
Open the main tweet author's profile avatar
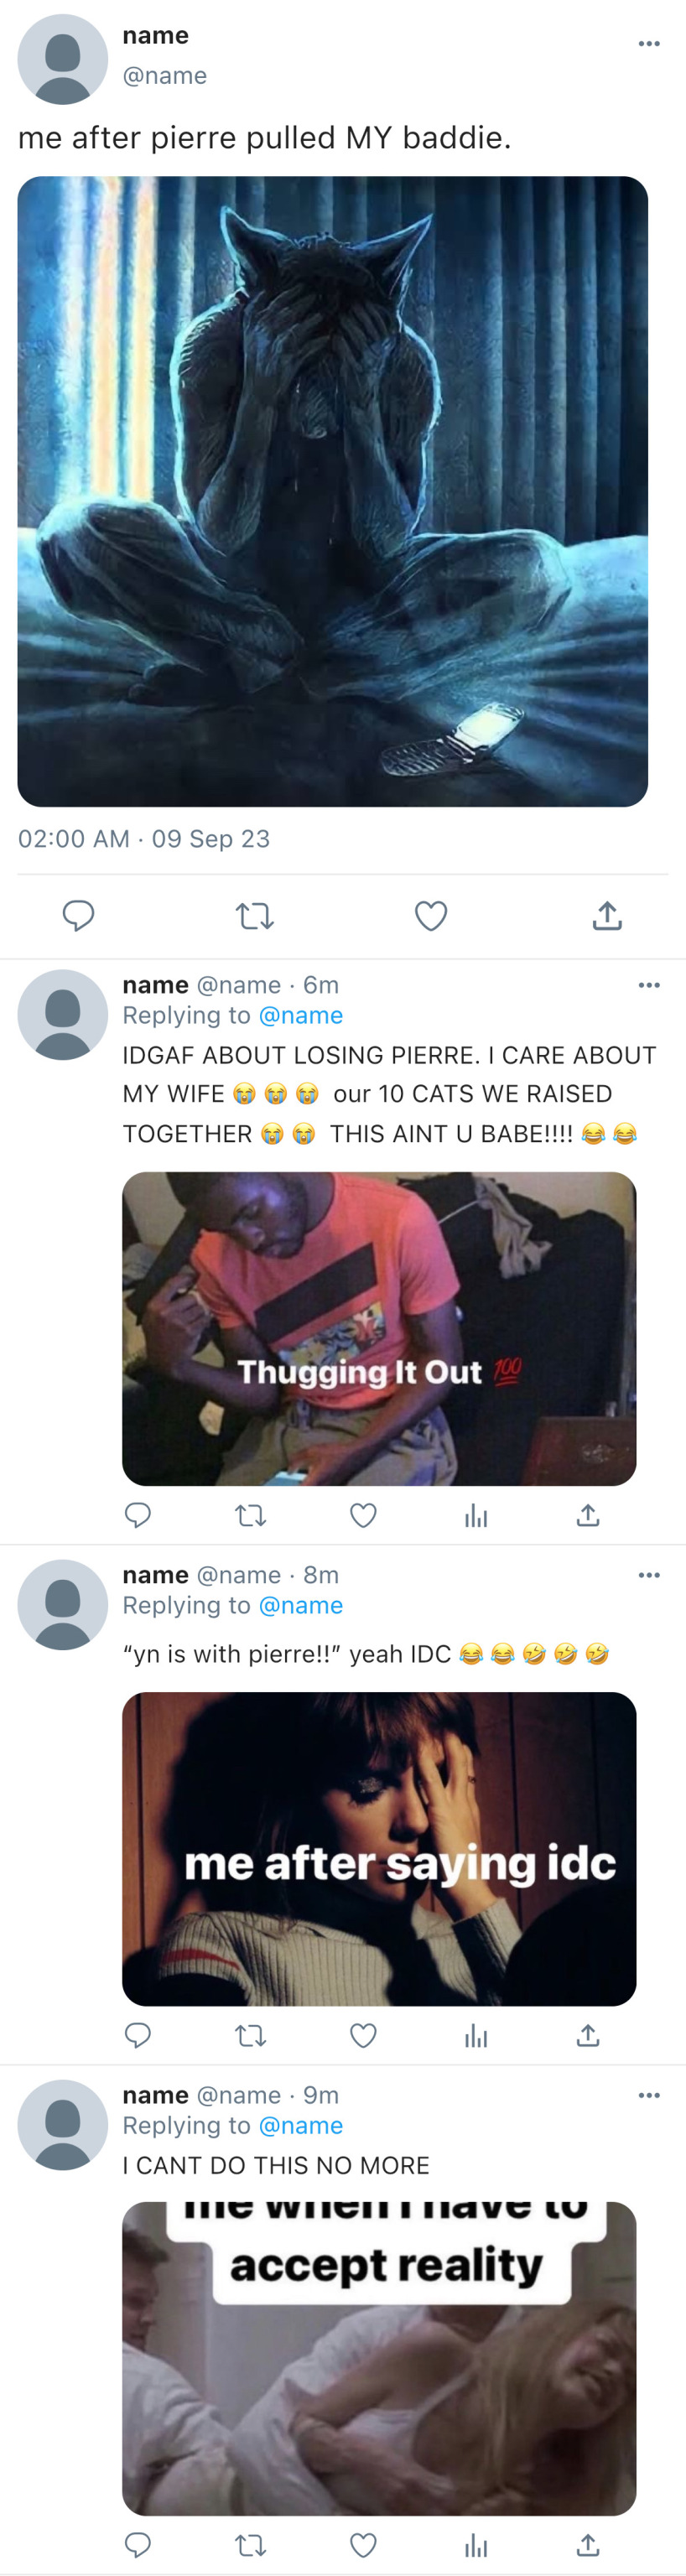(x=62, y=59)
